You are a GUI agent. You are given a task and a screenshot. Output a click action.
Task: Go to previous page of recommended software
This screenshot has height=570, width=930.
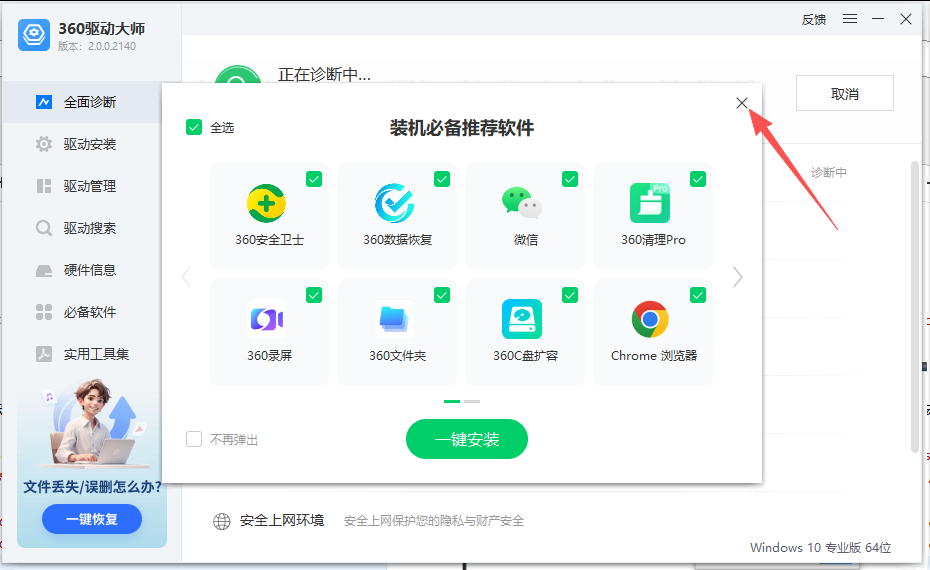[x=186, y=277]
